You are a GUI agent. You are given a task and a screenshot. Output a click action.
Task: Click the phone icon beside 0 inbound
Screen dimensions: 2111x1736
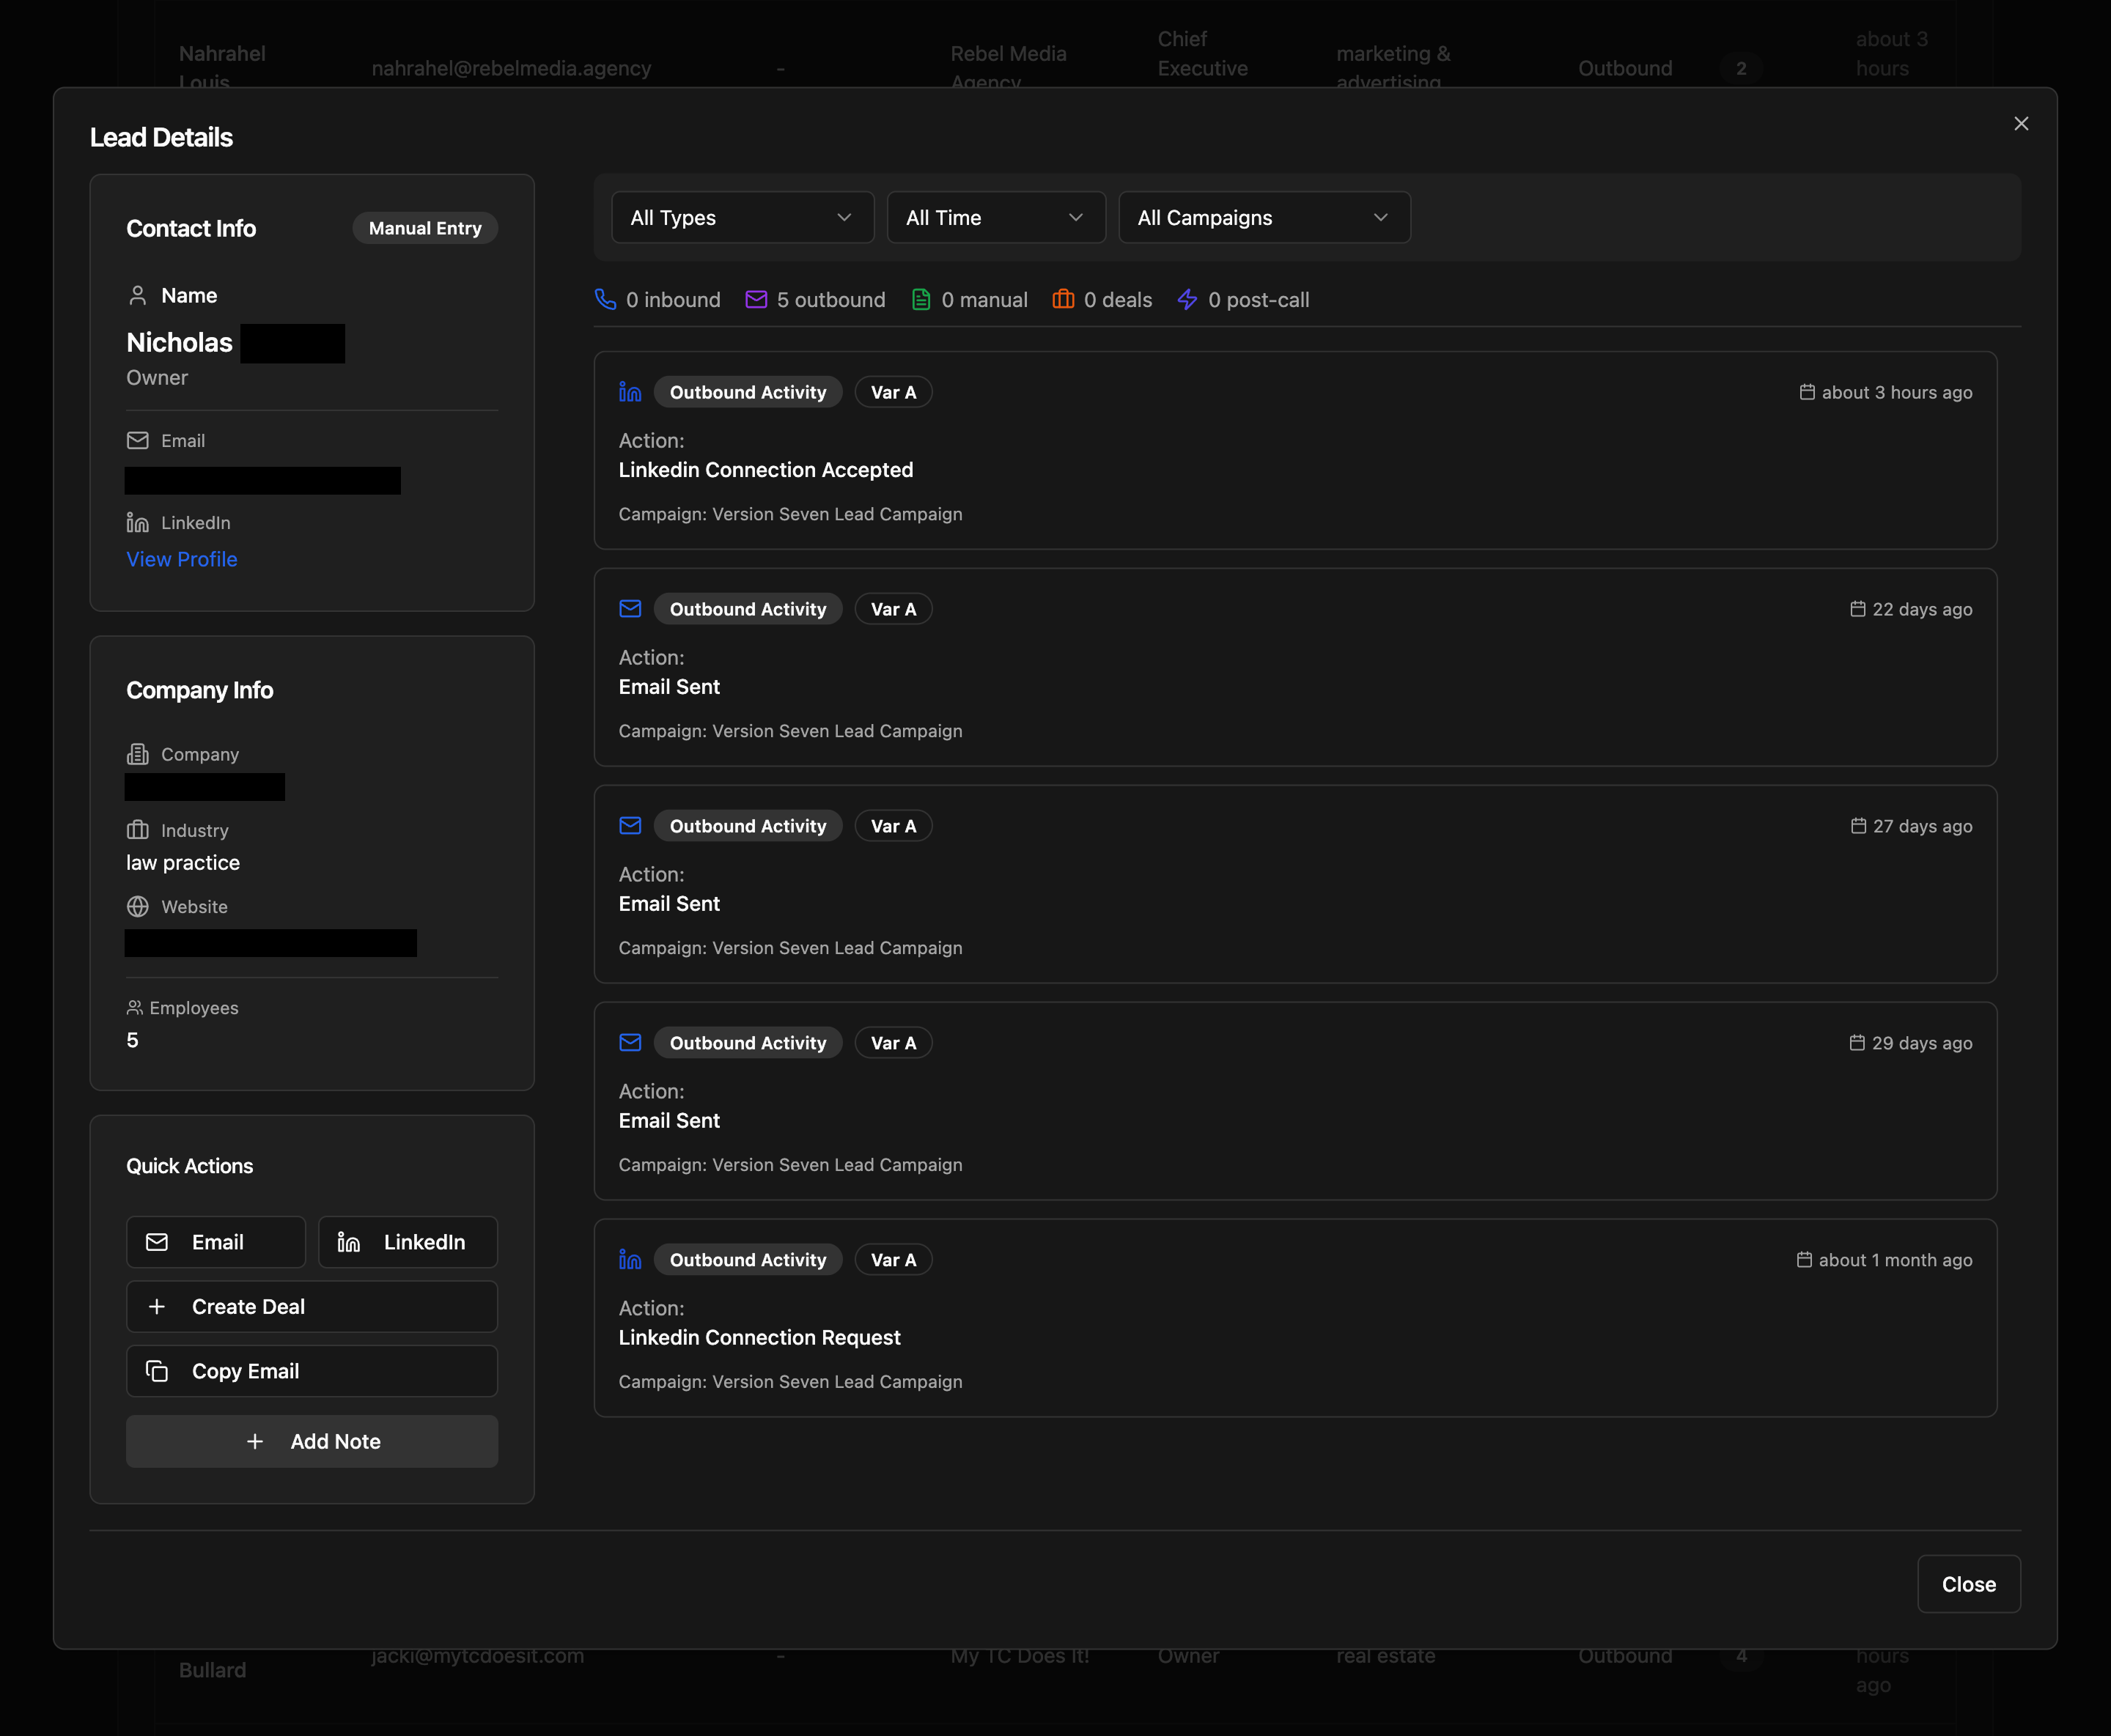click(x=605, y=300)
